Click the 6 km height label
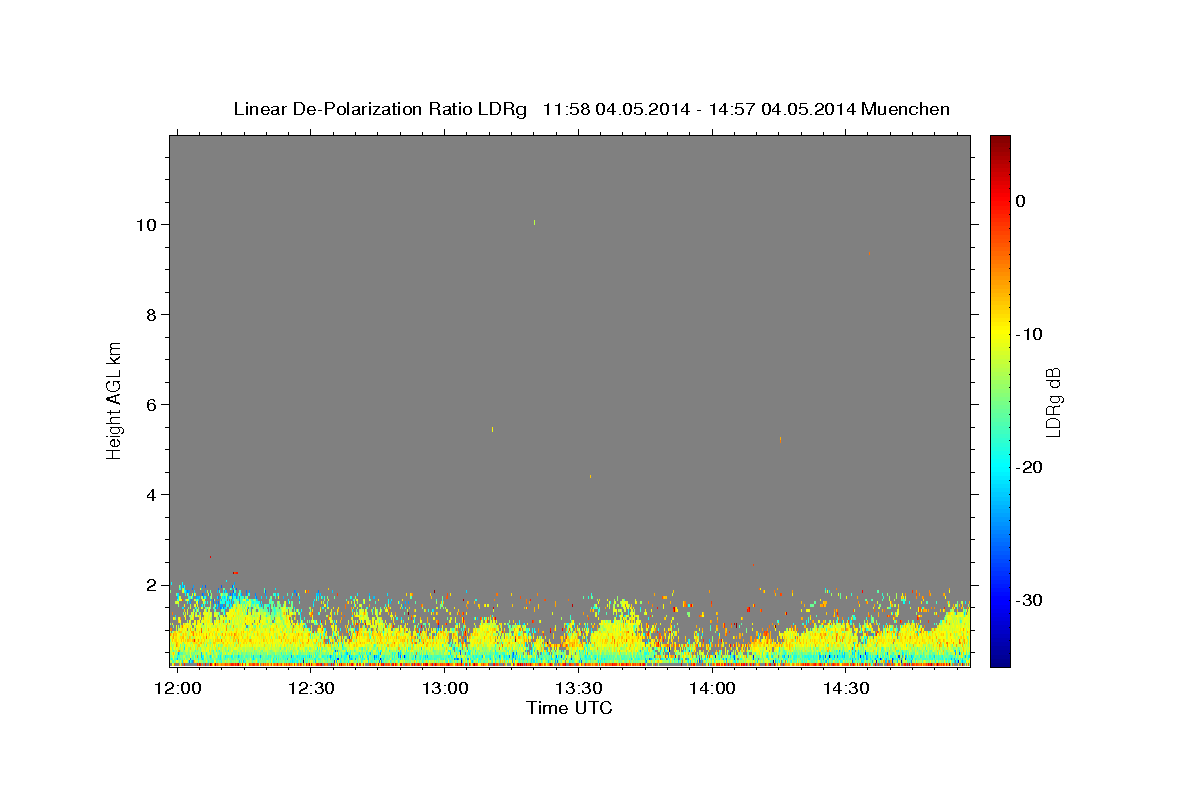Screen dimensions: 1200x800 point(150,404)
